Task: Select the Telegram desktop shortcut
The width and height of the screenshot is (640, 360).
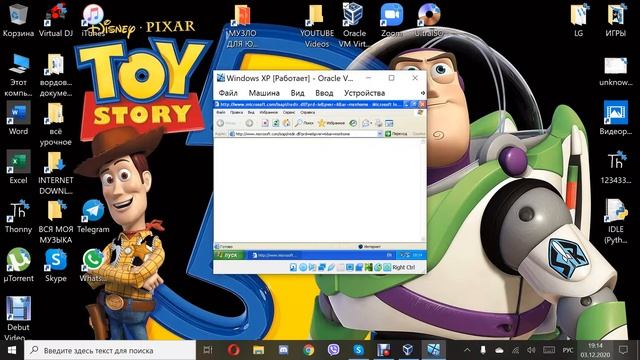Action: (x=93, y=216)
